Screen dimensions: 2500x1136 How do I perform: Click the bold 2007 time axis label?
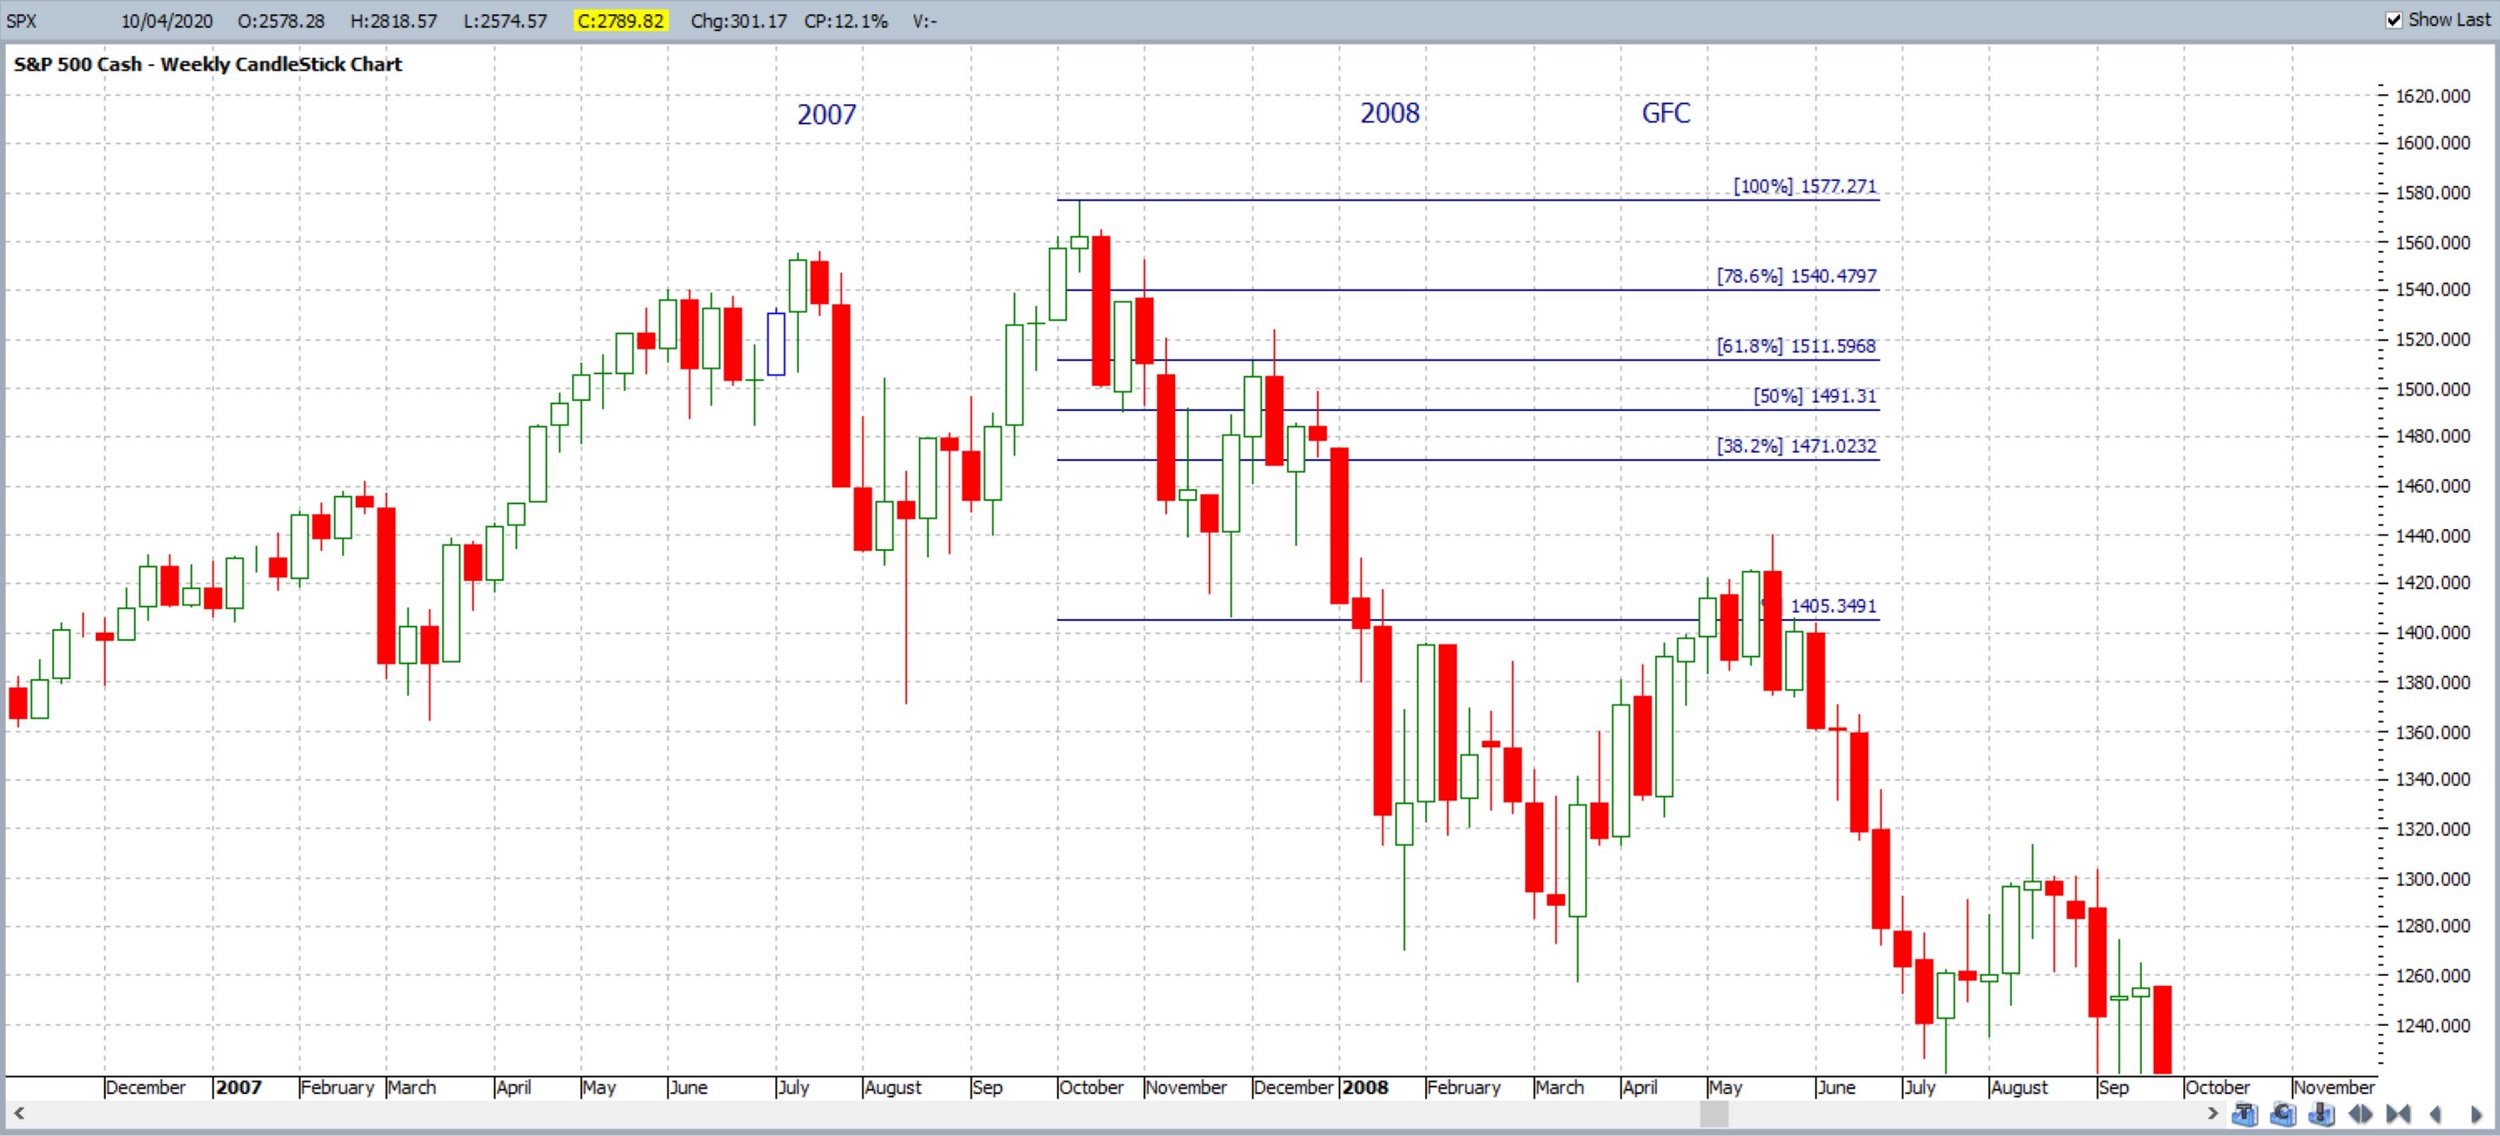(x=239, y=1087)
